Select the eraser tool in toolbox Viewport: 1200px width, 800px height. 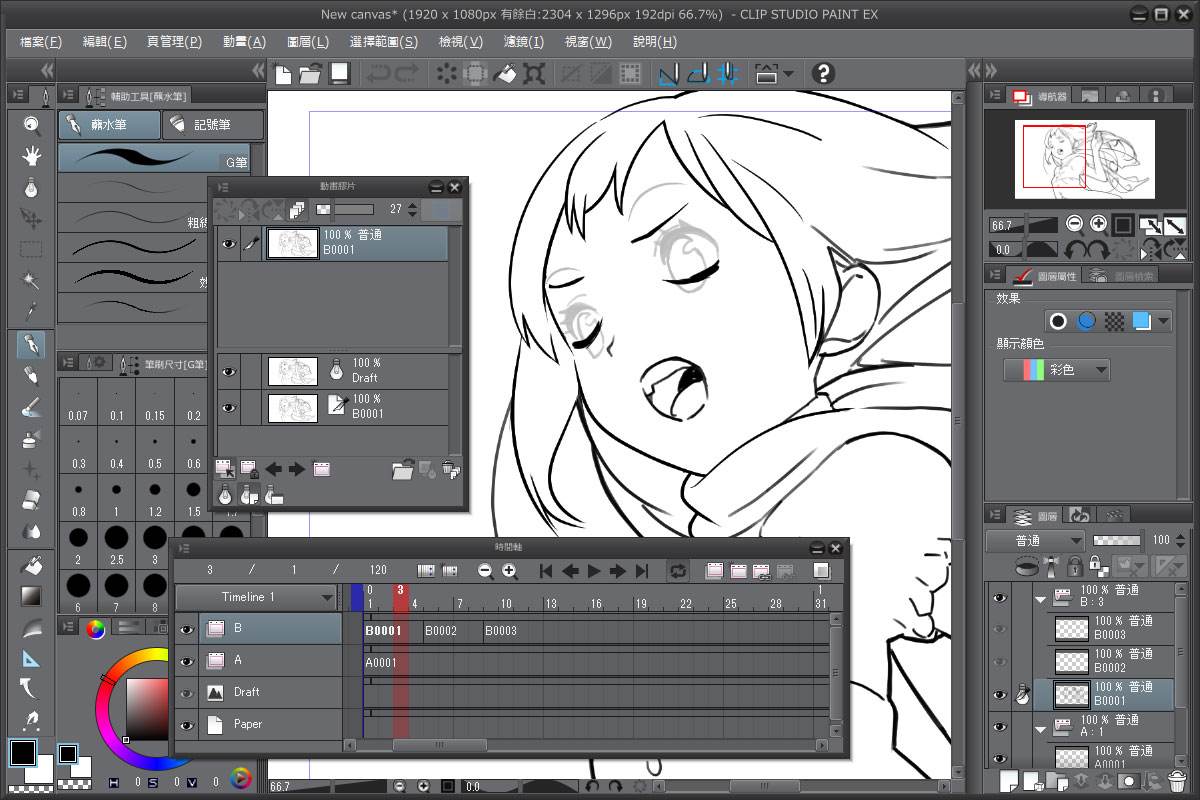tap(32, 497)
